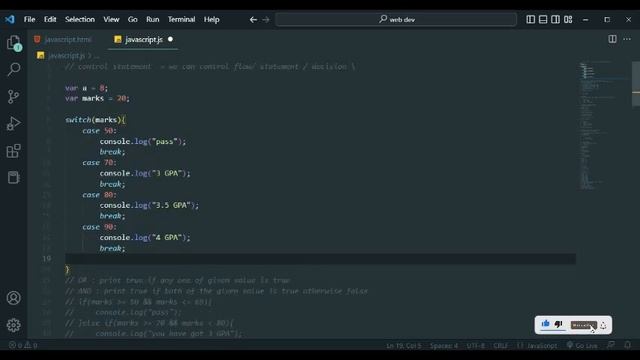Click the thumbs-up icon in the overlay

(545, 324)
